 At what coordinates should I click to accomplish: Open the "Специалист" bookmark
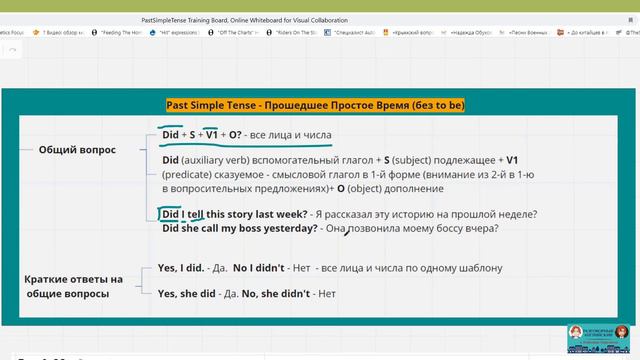[x=349, y=33]
